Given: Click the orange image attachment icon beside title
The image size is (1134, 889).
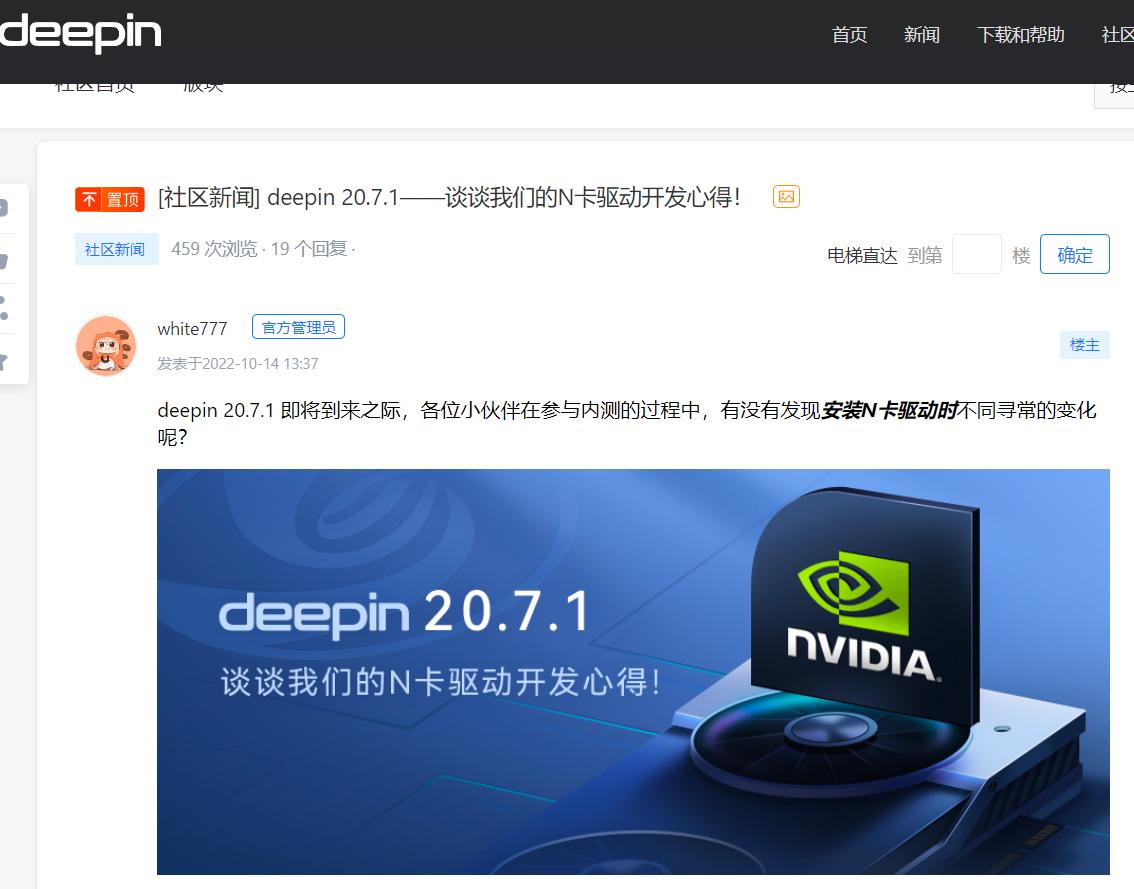Looking at the screenshot, I should pyautogui.click(x=786, y=197).
